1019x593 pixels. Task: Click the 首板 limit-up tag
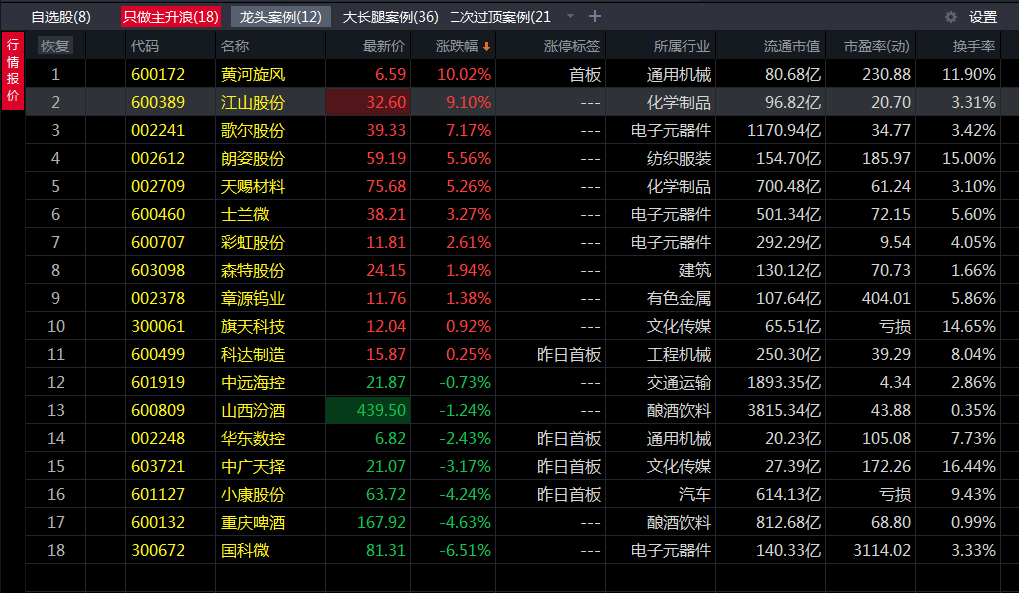pos(585,75)
